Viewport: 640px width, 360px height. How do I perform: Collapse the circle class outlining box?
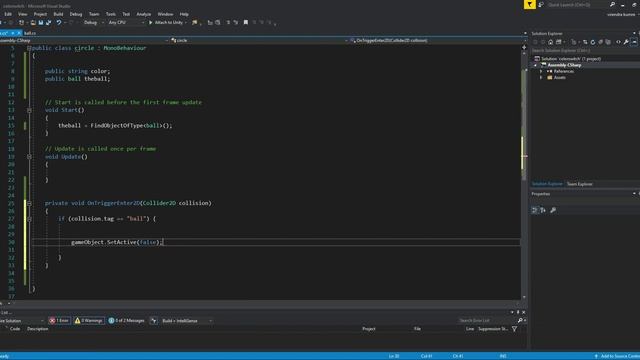[29, 48]
